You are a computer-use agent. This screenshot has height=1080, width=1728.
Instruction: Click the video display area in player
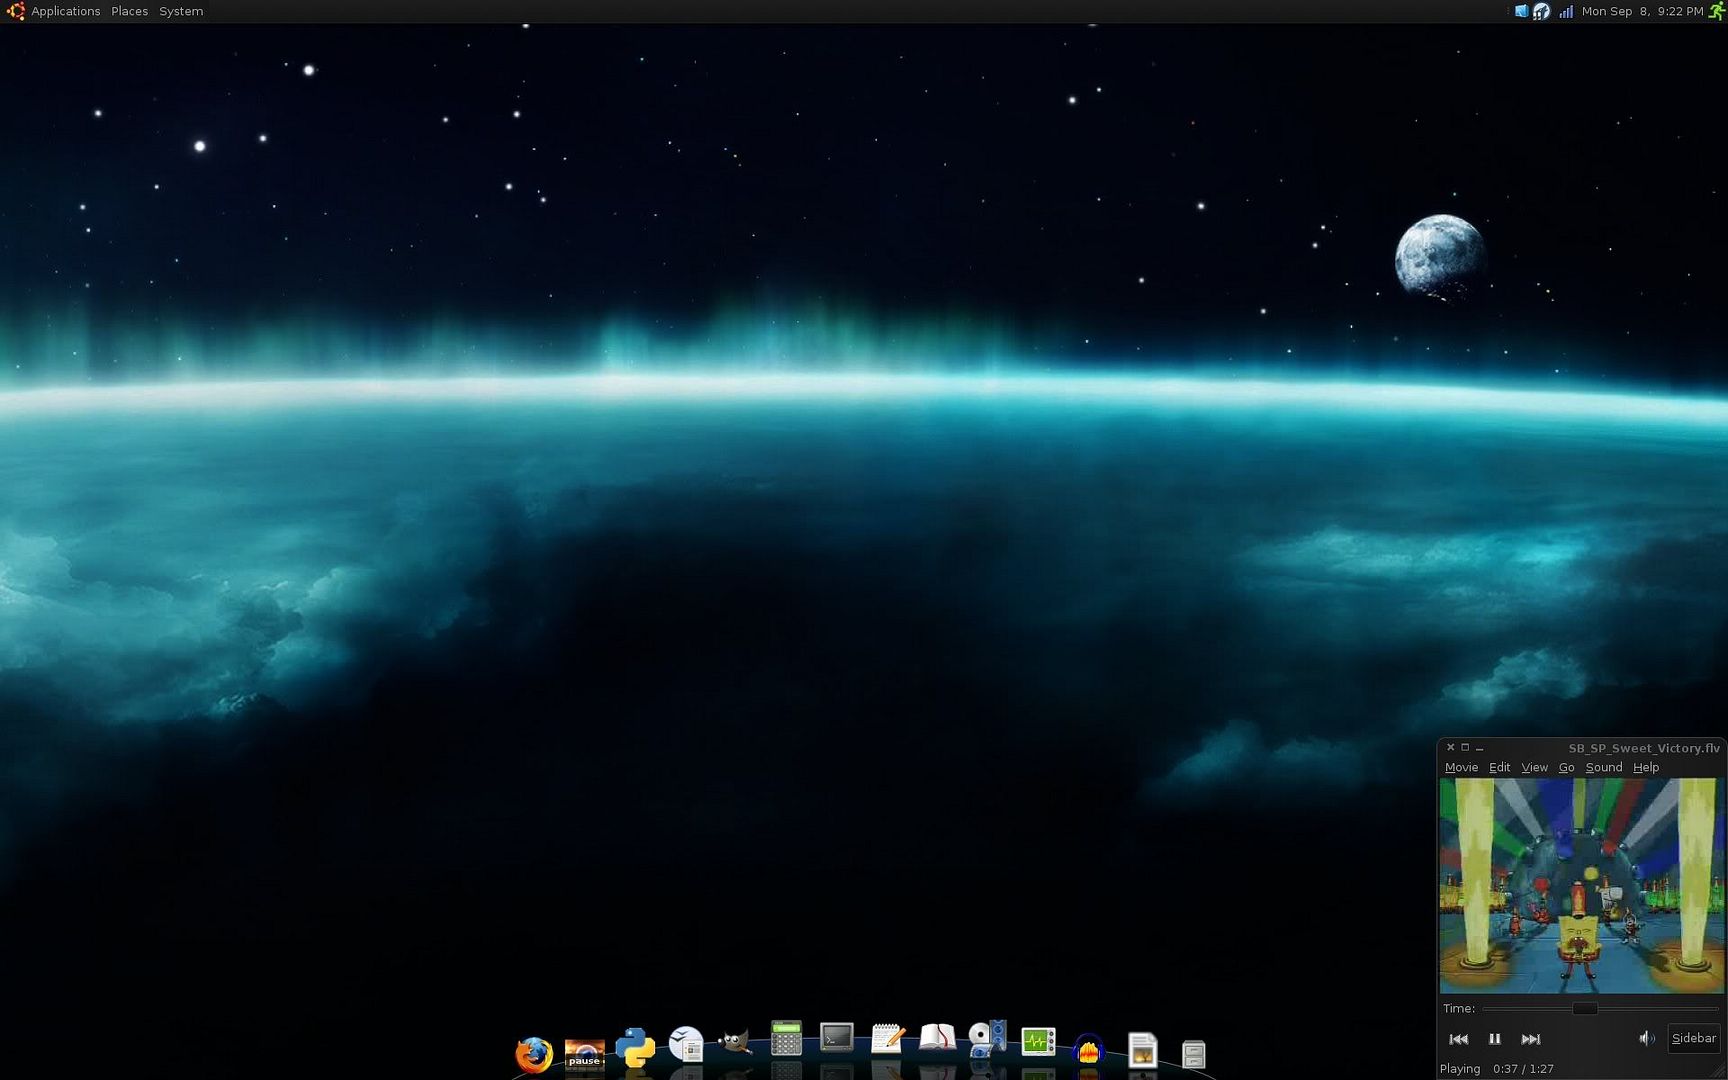(1582, 886)
